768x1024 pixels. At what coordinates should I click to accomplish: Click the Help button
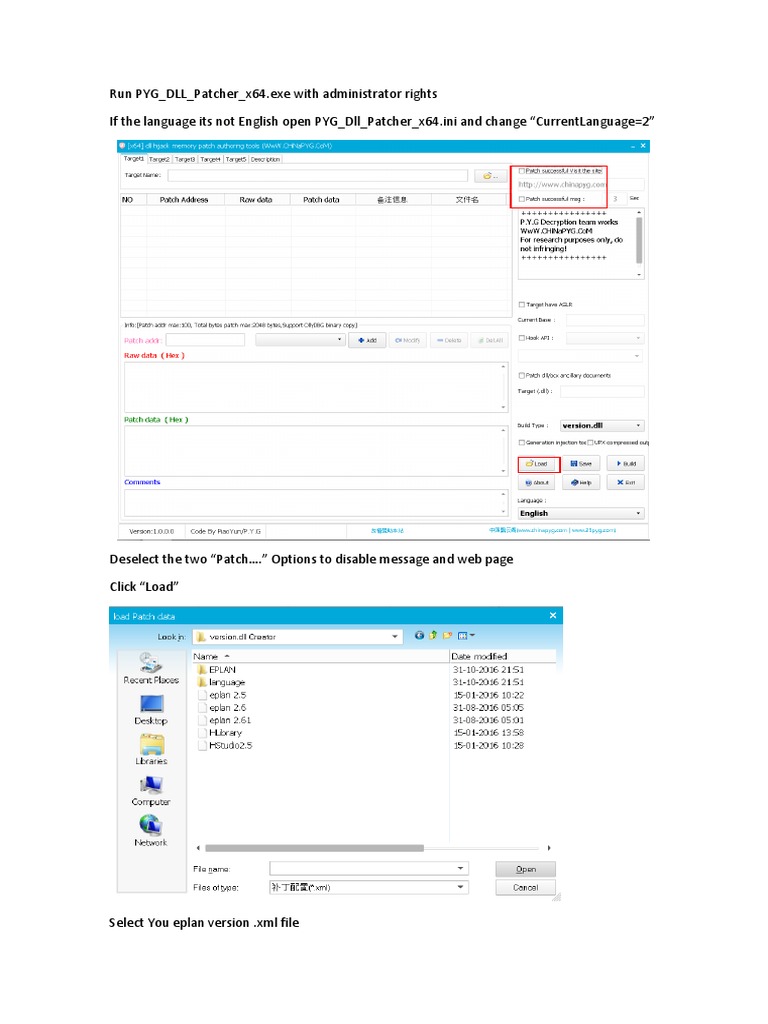click(581, 483)
